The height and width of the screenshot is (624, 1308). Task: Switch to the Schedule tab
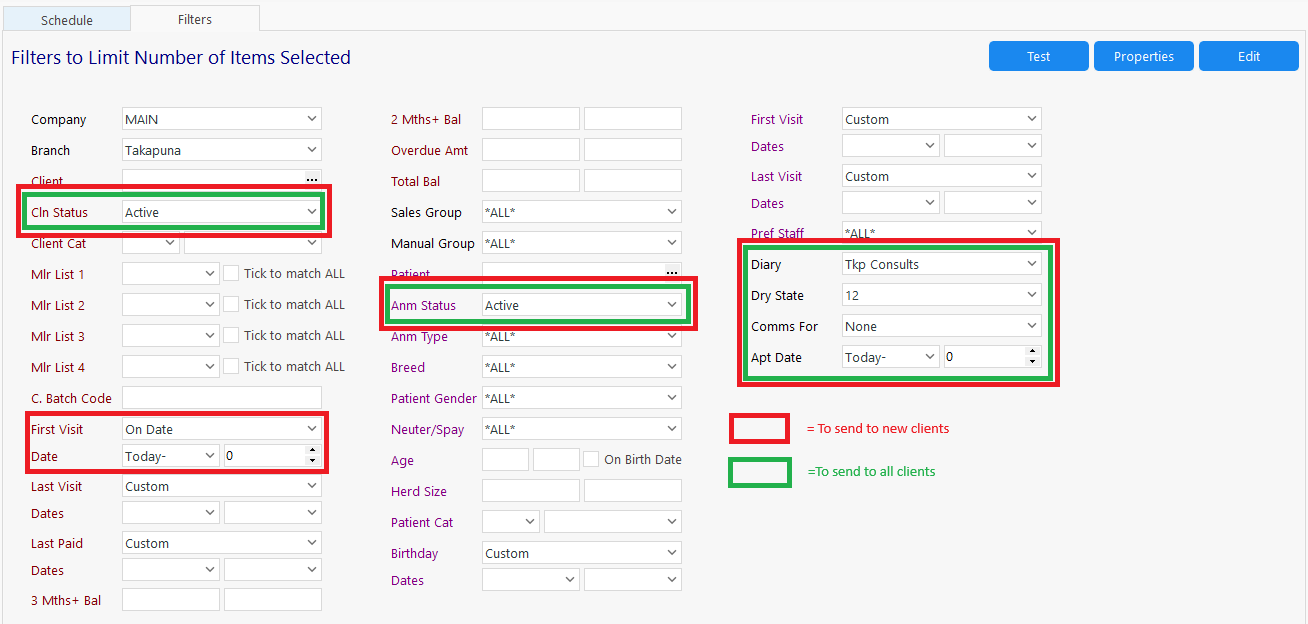(x=67, y=20)
